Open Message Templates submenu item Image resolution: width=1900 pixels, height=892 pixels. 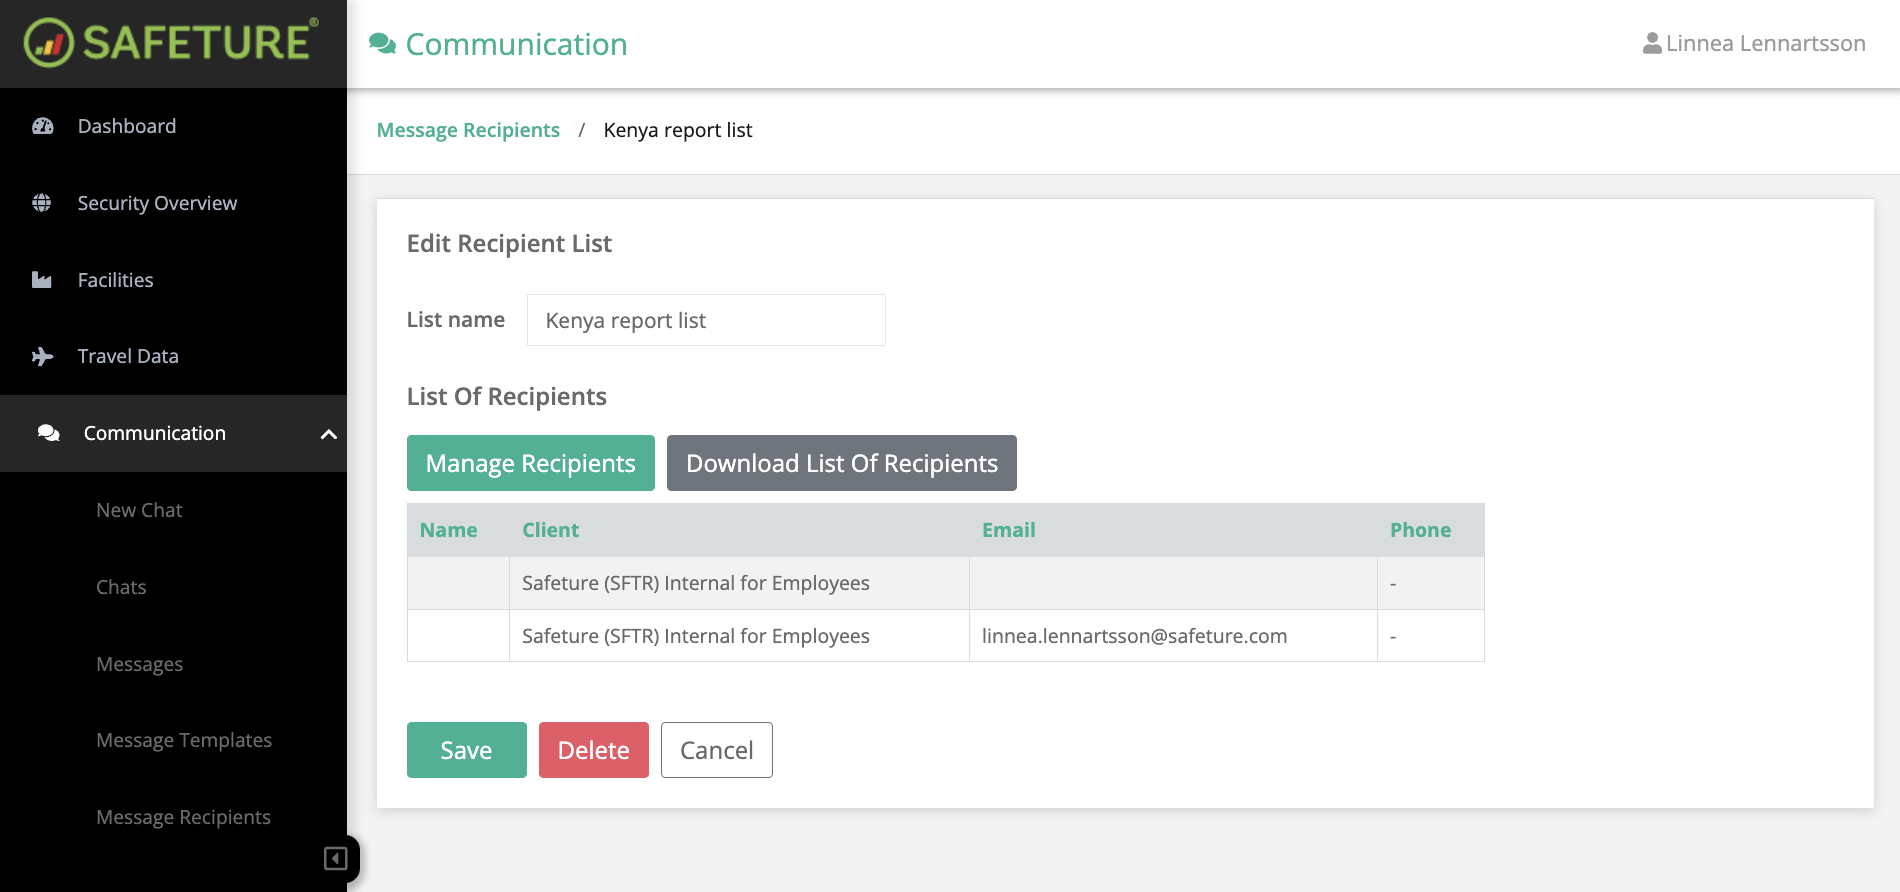tap(184, 740)
